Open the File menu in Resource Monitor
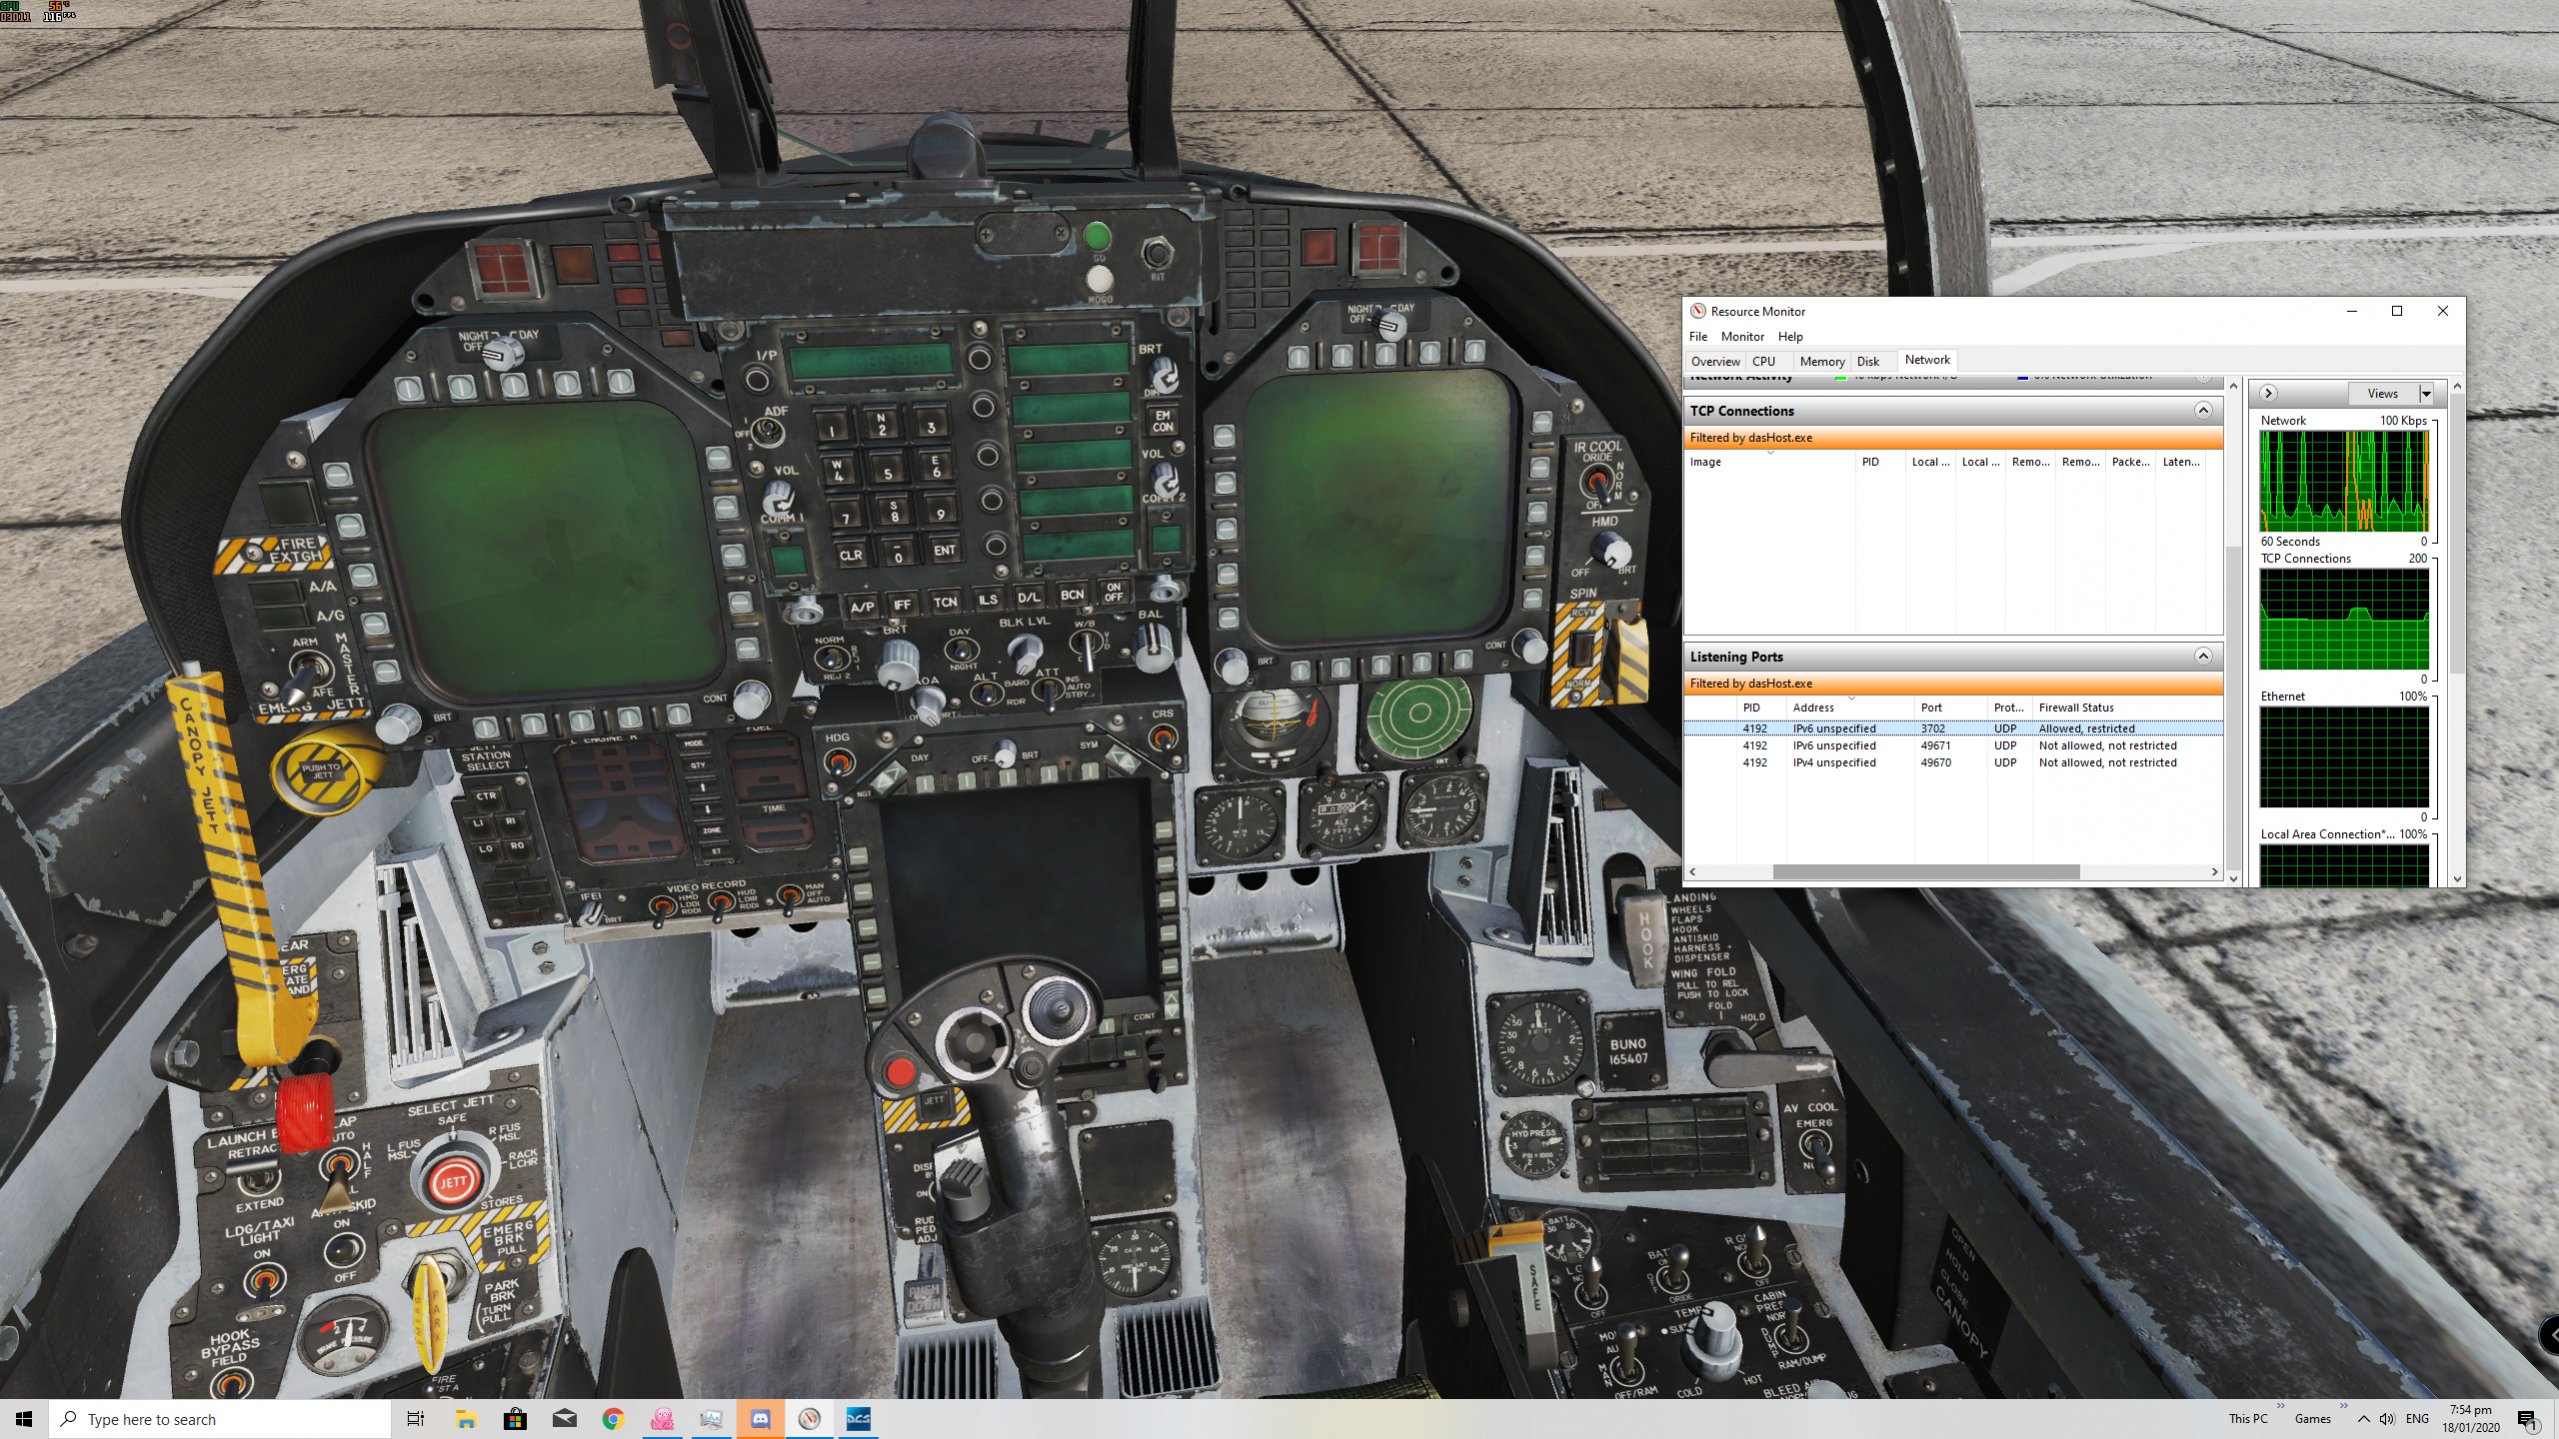The height and width of the screenshot is (1439, 2559). coord(1698,336)
